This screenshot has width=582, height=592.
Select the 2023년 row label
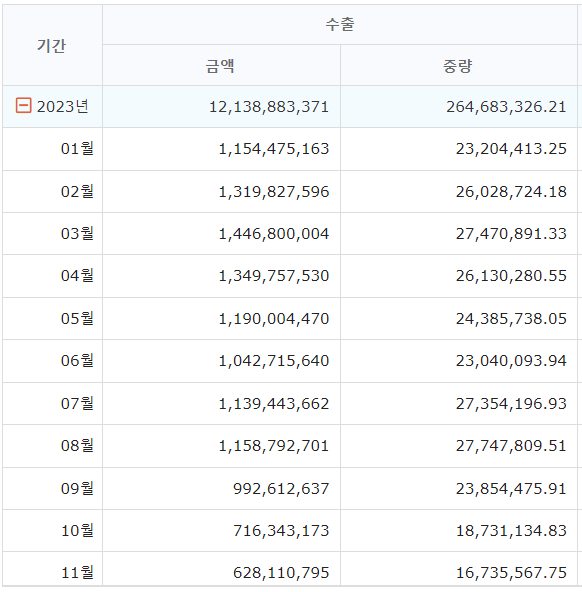[x=63, y=106]
